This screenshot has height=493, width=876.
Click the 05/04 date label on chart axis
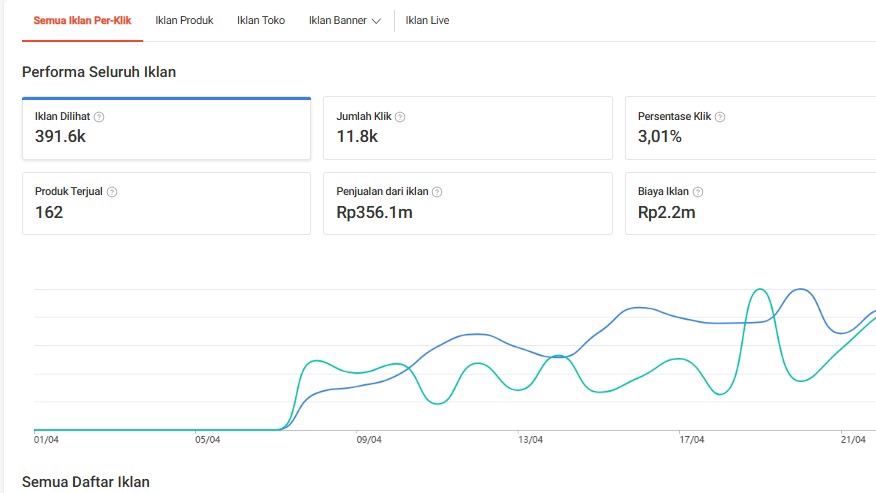[207, 440]
